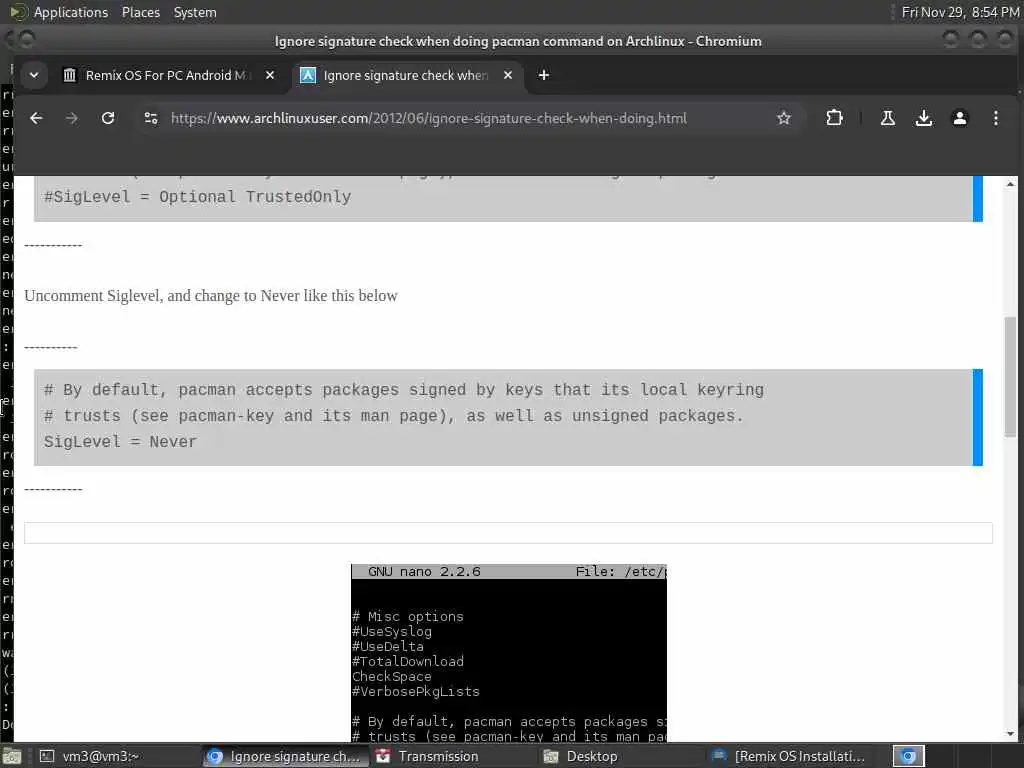Screen dimensions: 1024x768
Task: Open Chromium three-dot menu
Action: point(995,118)
